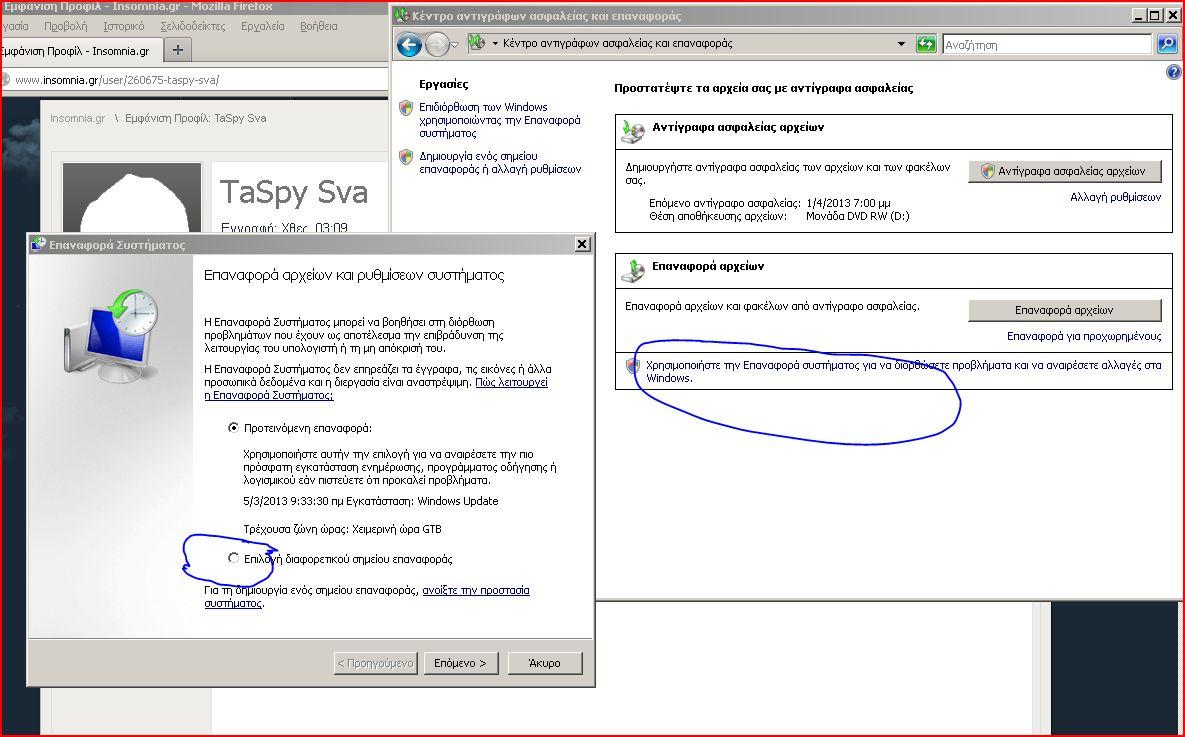
Task: Refresh the Backup and Restore Center view
Action: coord(926,44)
